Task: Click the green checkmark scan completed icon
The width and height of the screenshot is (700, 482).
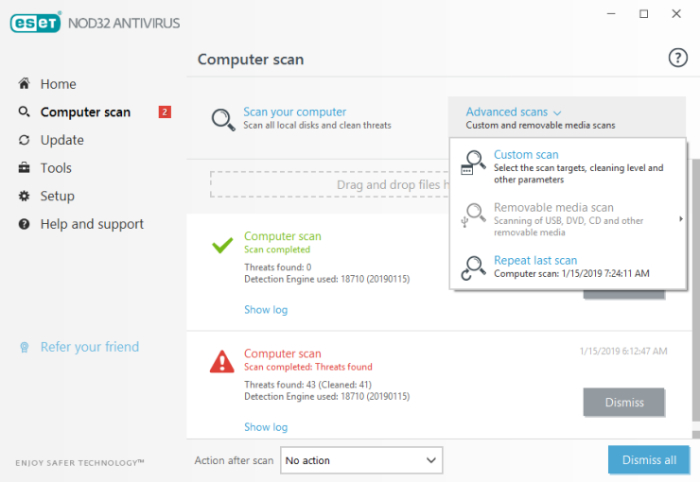Action: (x=222, y=245)
